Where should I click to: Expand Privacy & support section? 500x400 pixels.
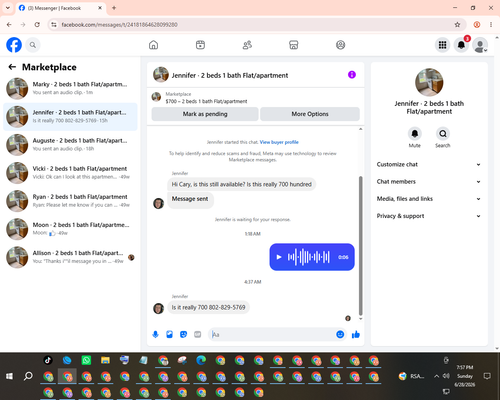point(429,216)
